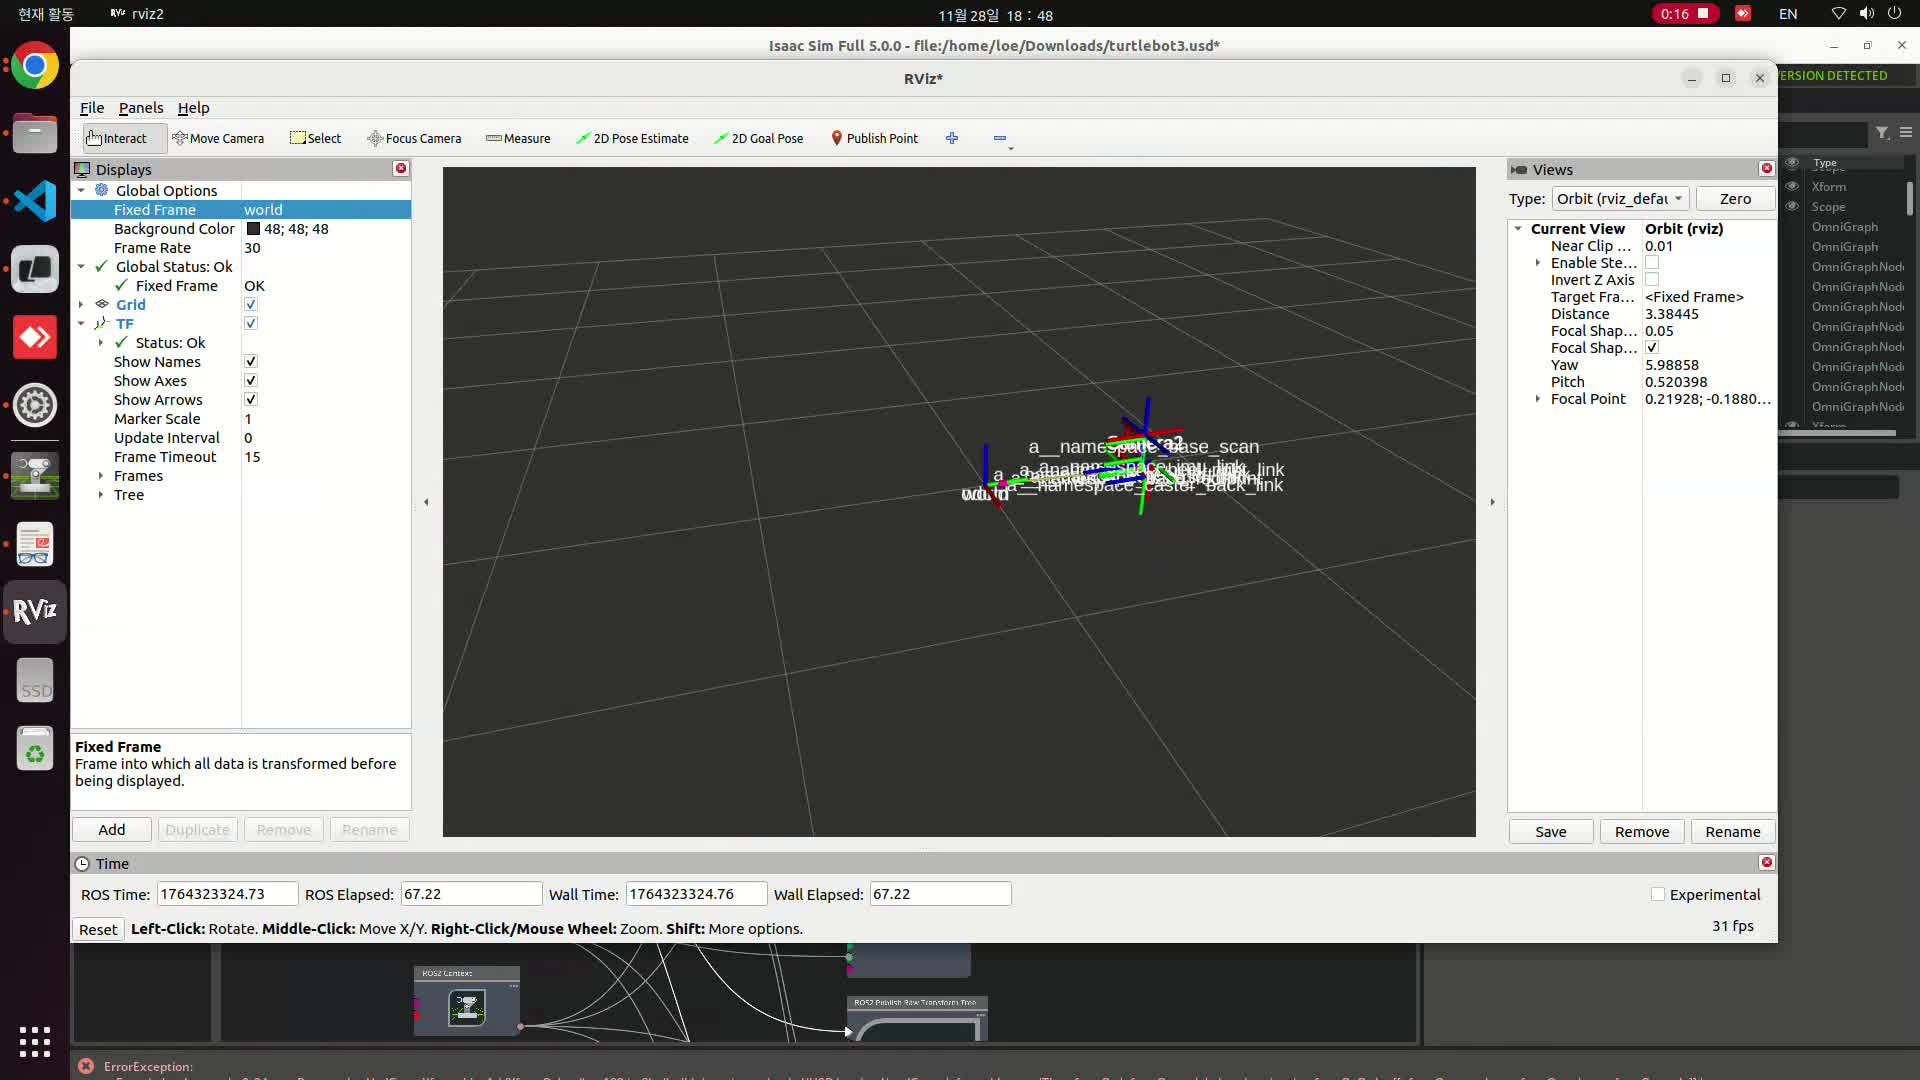Open the File menu
This screenshot has height=1080, width=1920.
click(92, 108)
